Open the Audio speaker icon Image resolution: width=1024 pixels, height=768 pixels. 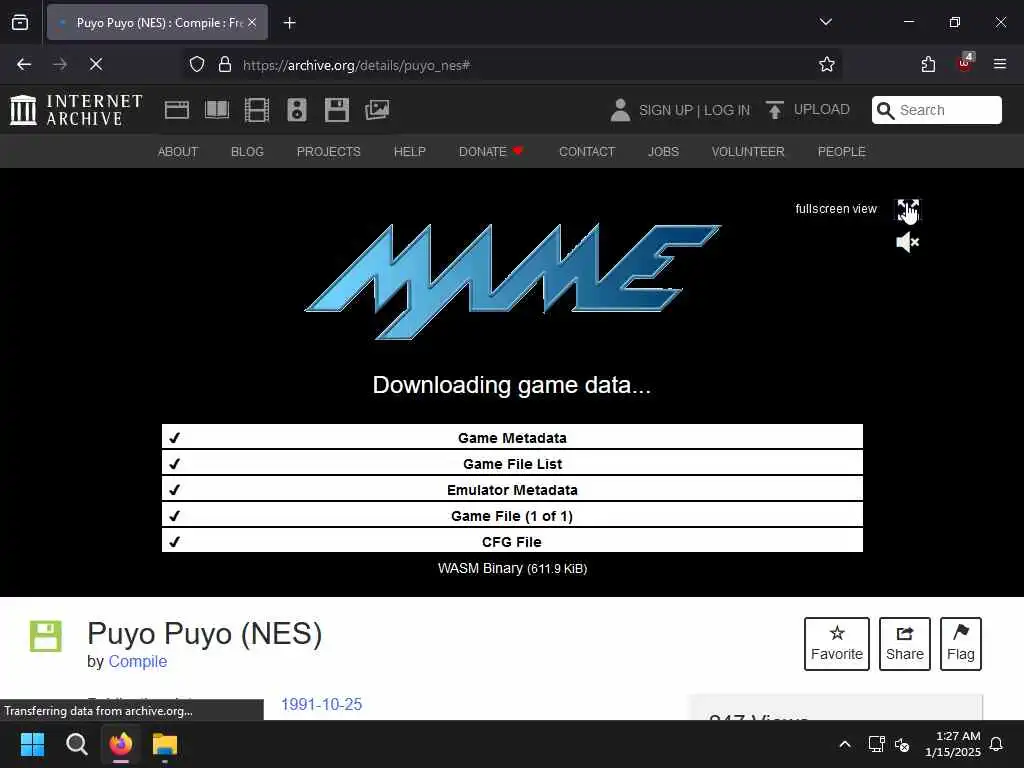click(296, 110)
